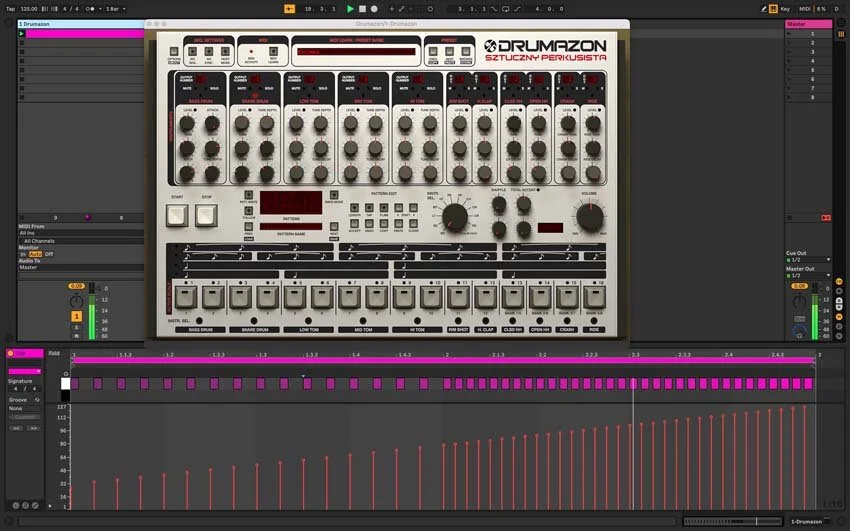Open the Groove None dropdown
This screenshot has width=850, height=531.
24,408
